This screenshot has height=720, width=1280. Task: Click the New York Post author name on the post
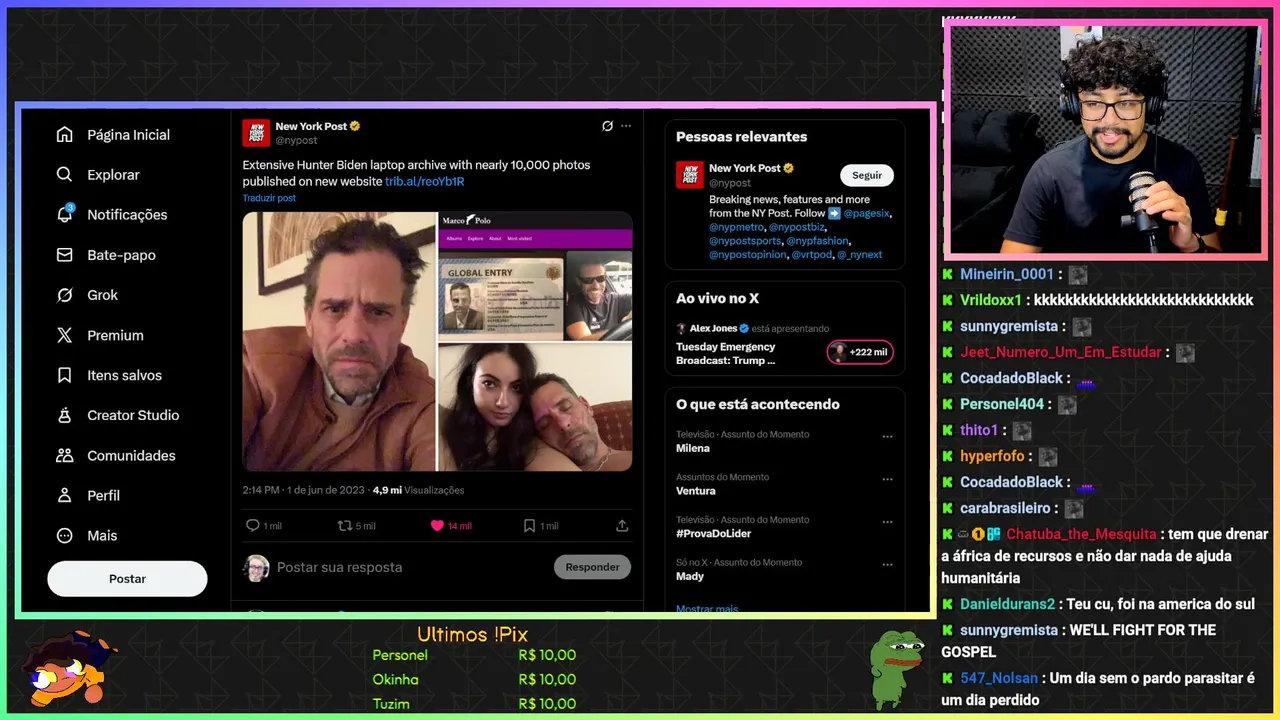coord(311,126)
